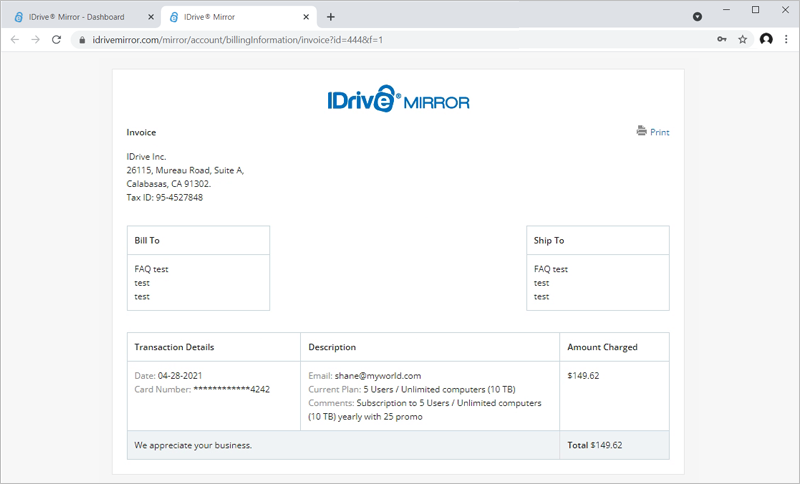
Task: Open a new browser tab
Action: pyautogui.click(x=331, y=17)
